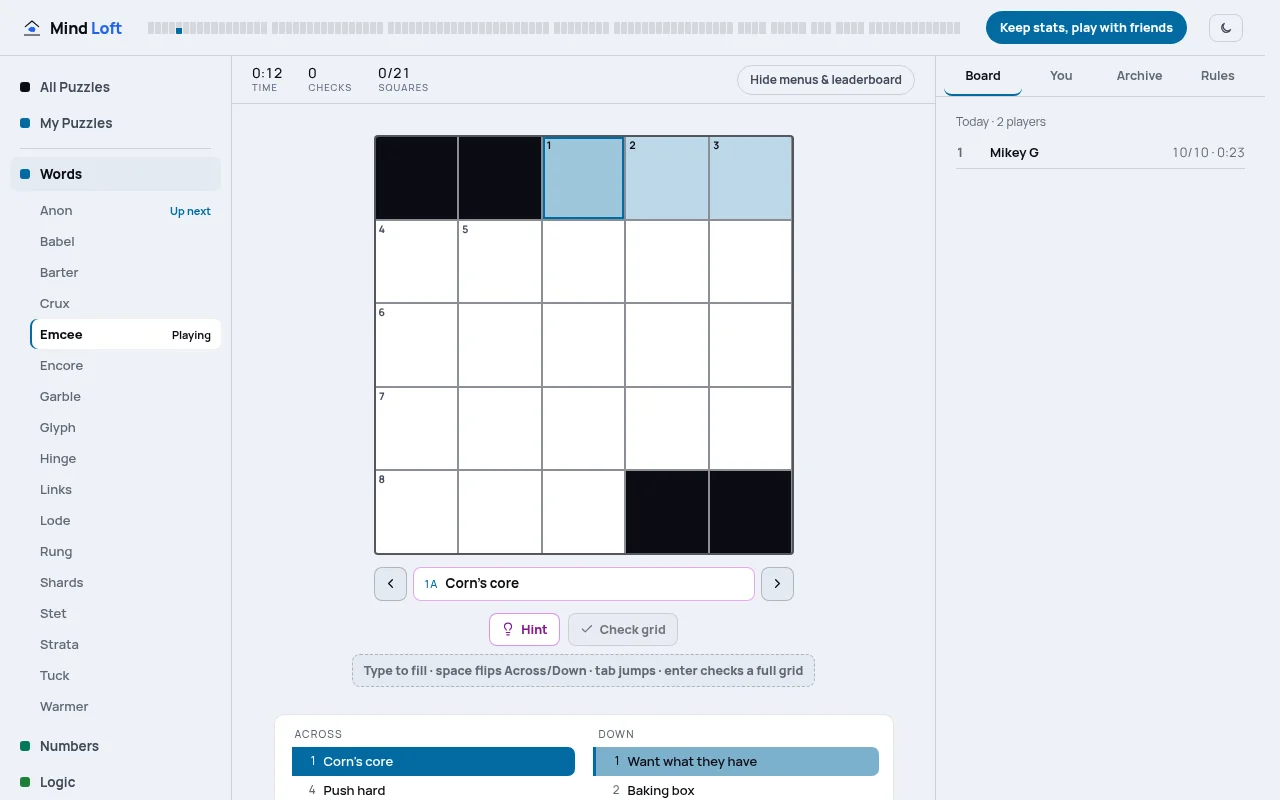This screenshot has height=800, width=1280.
Task: Expand the Numbers category
Action: tap(115, 746)
